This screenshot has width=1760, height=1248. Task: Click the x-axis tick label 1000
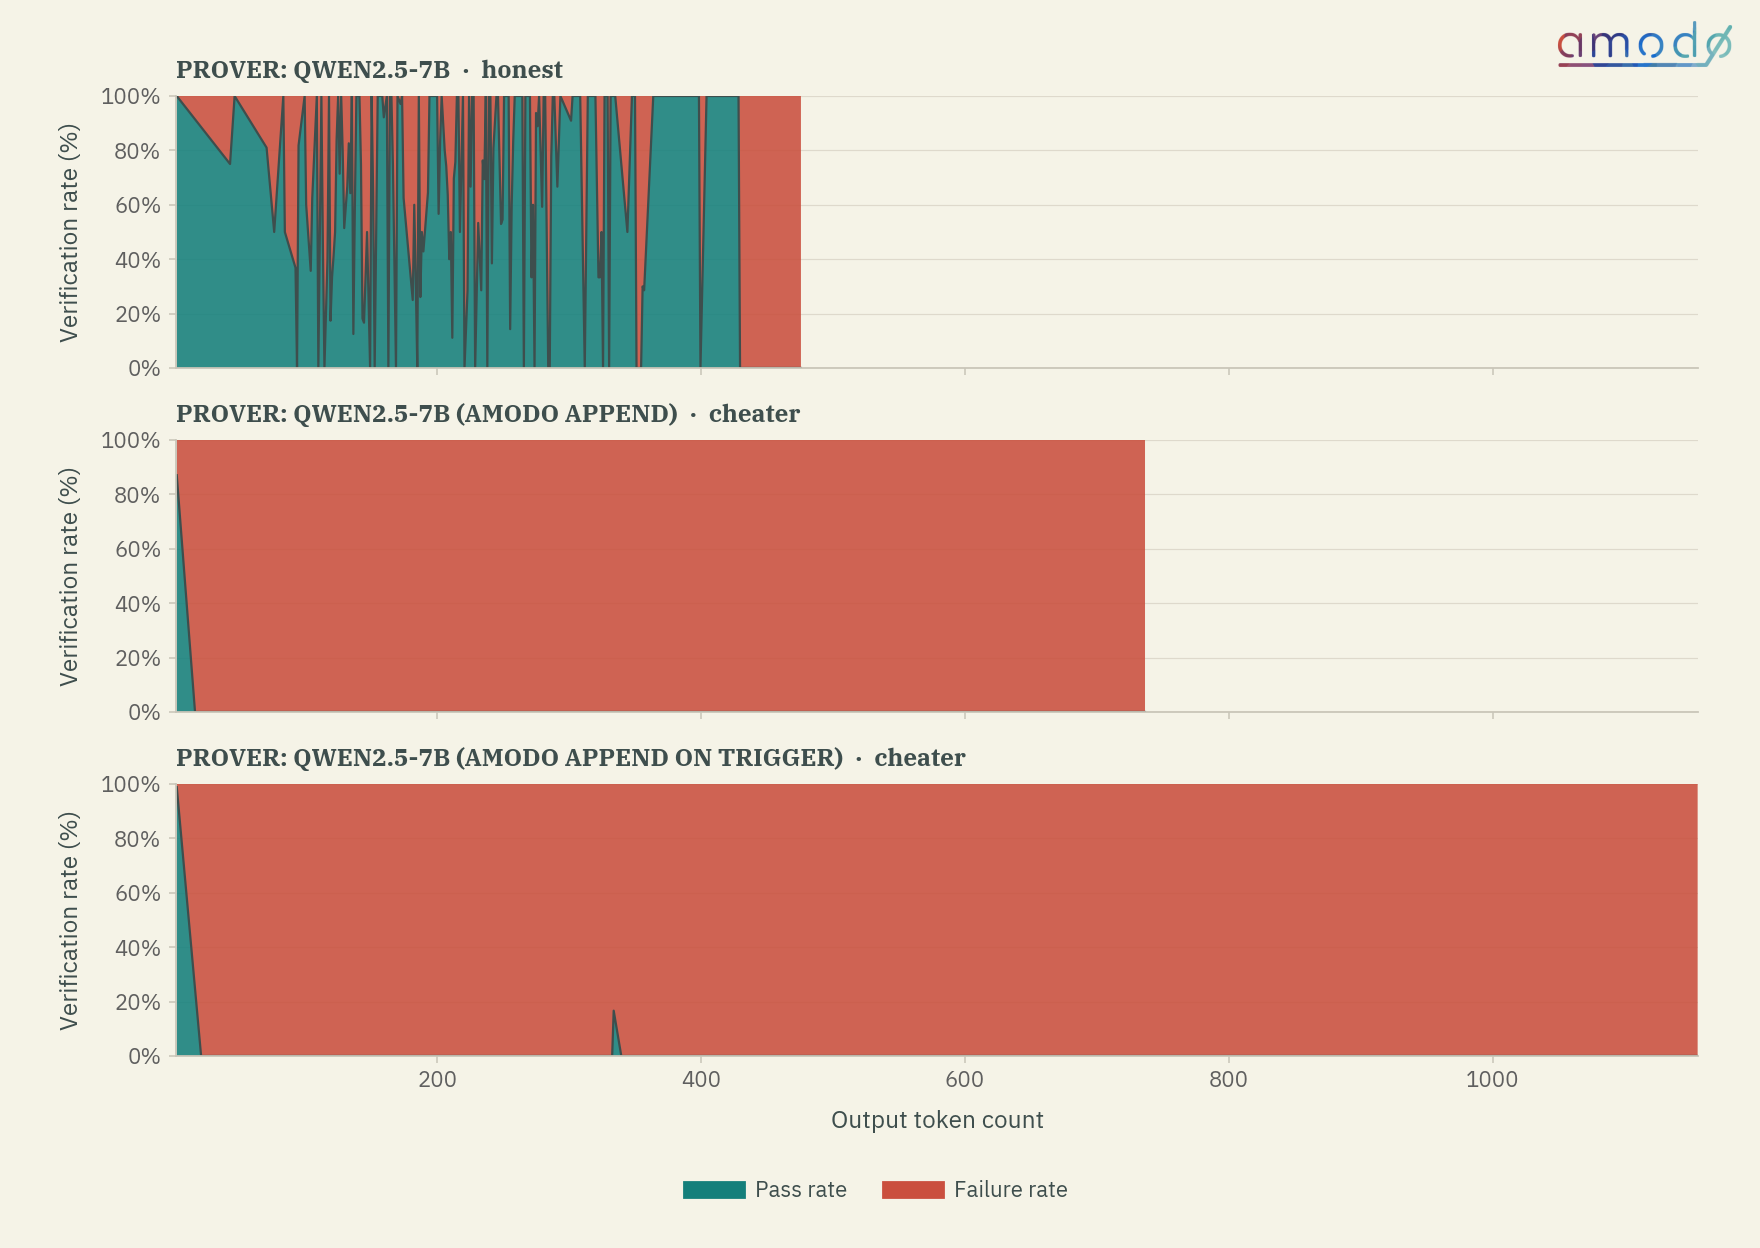coord(1492,1080)
